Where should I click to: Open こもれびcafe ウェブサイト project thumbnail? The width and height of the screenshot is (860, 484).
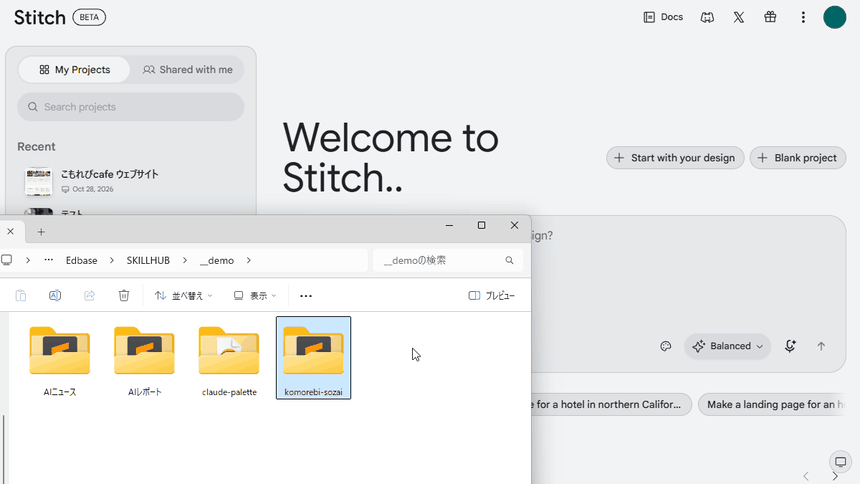(38, 182)
